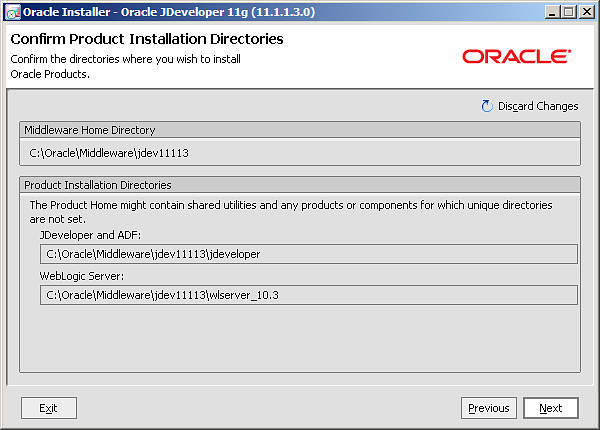Screen dimensions: 600x430
Task: Focus the WebLogic Server directory field
Action: click(308, 294)
